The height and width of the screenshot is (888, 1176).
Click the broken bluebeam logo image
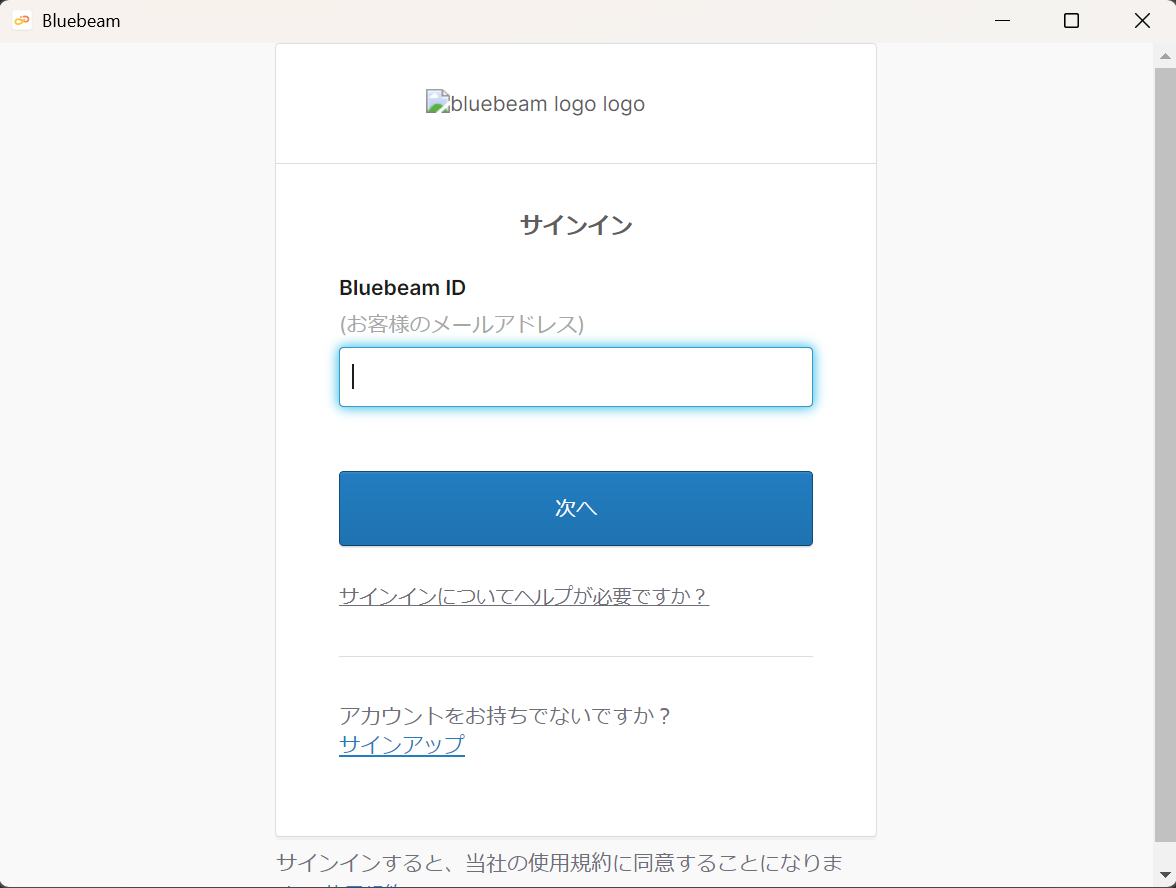[535, 103]
